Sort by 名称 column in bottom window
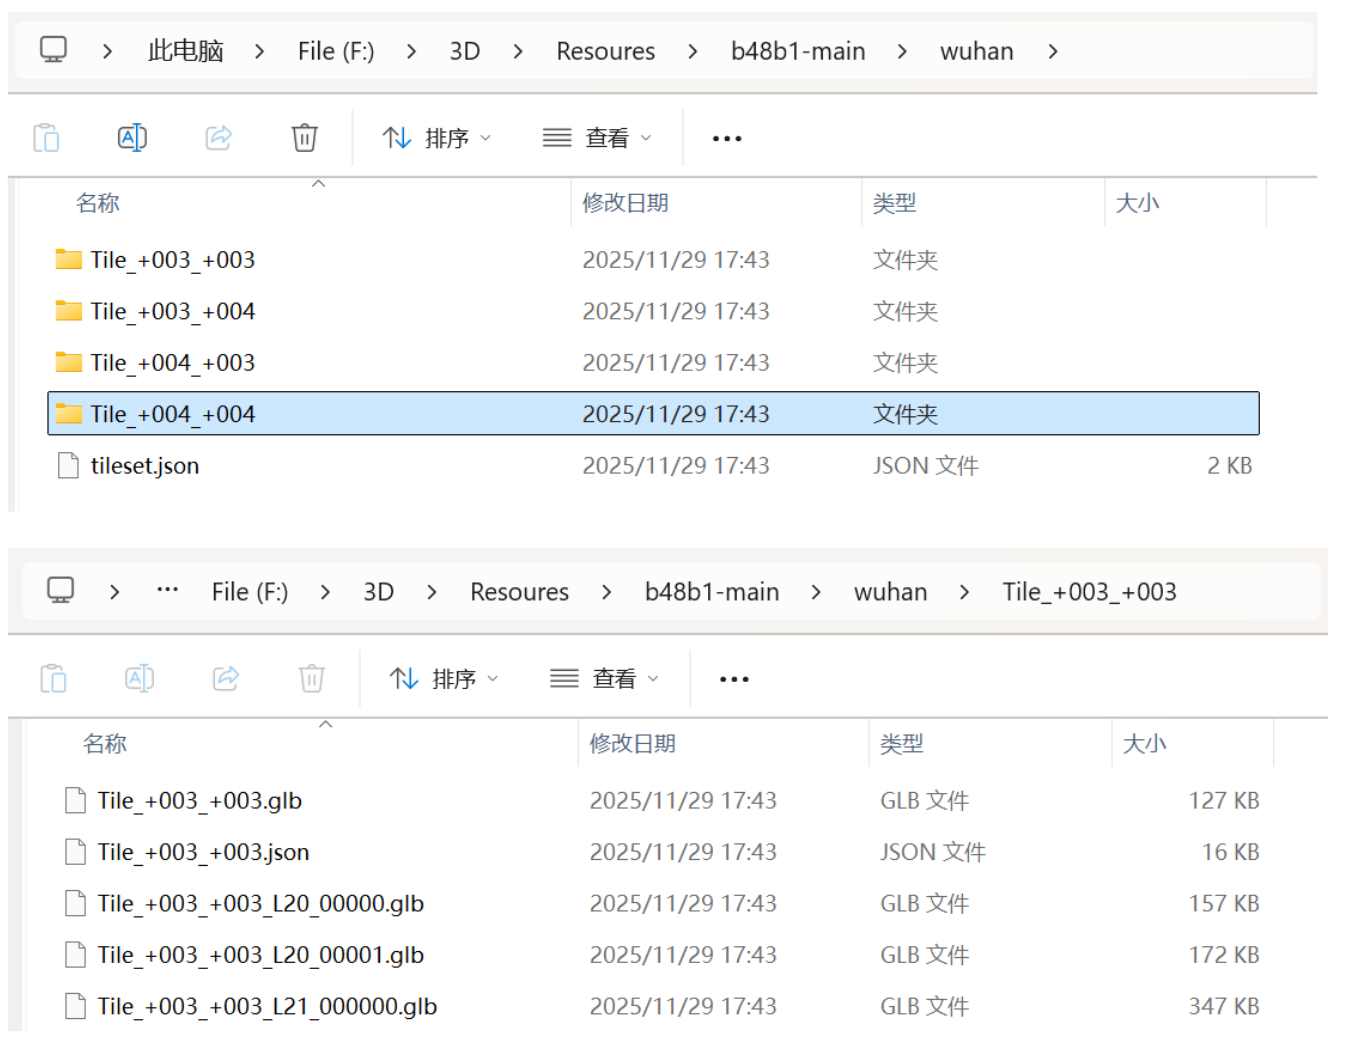The height and width of the screenshot is (1038, 1358). click(105, 744)
